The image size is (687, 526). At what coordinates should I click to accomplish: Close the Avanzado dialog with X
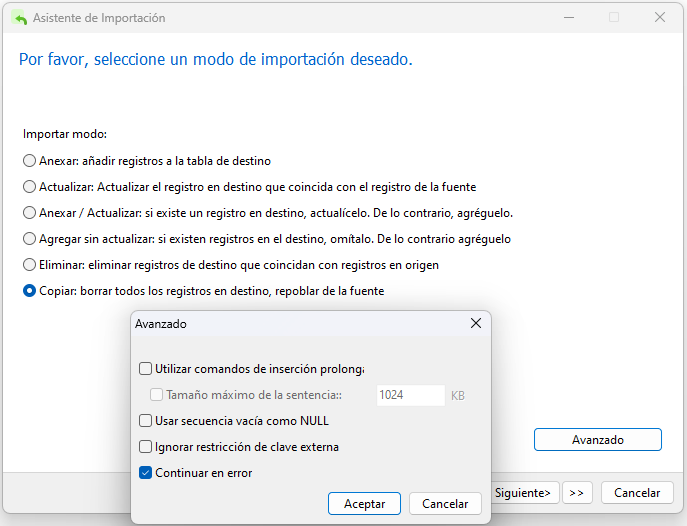click(x=476, y=324)
